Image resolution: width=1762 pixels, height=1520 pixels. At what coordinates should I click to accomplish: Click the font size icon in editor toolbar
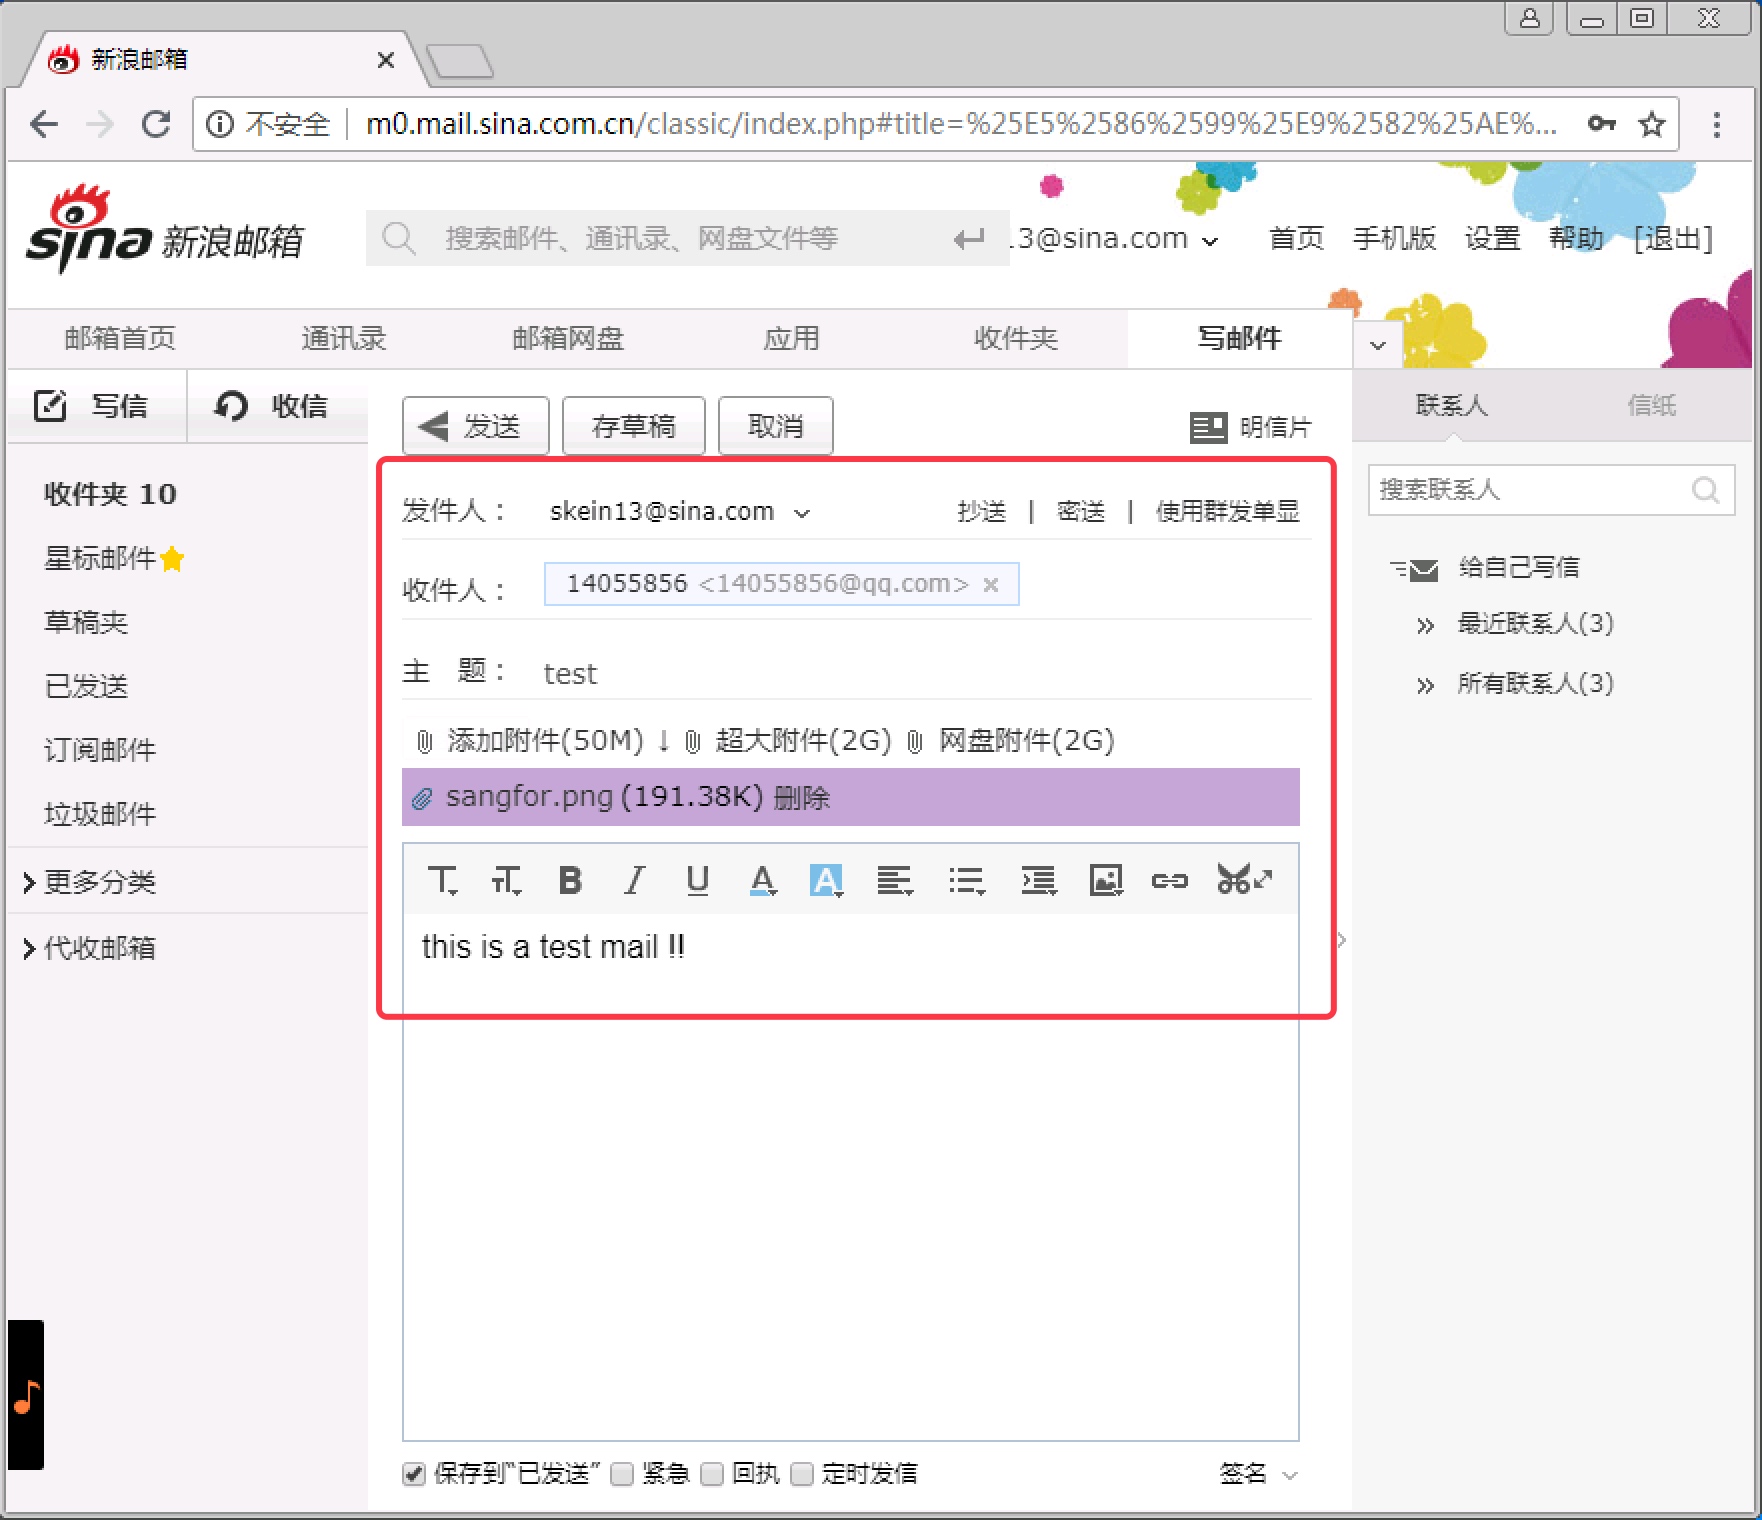tap(506, 880)
